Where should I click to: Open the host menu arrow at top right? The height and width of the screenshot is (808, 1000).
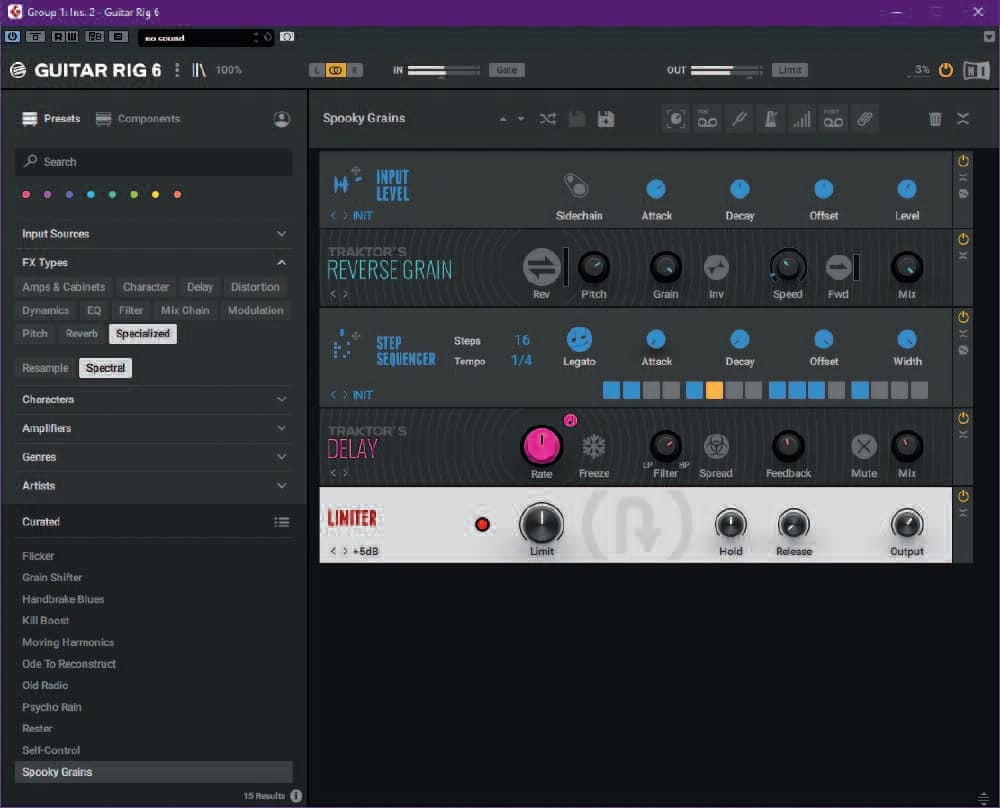pyautogui.click(x=989, y=37)
